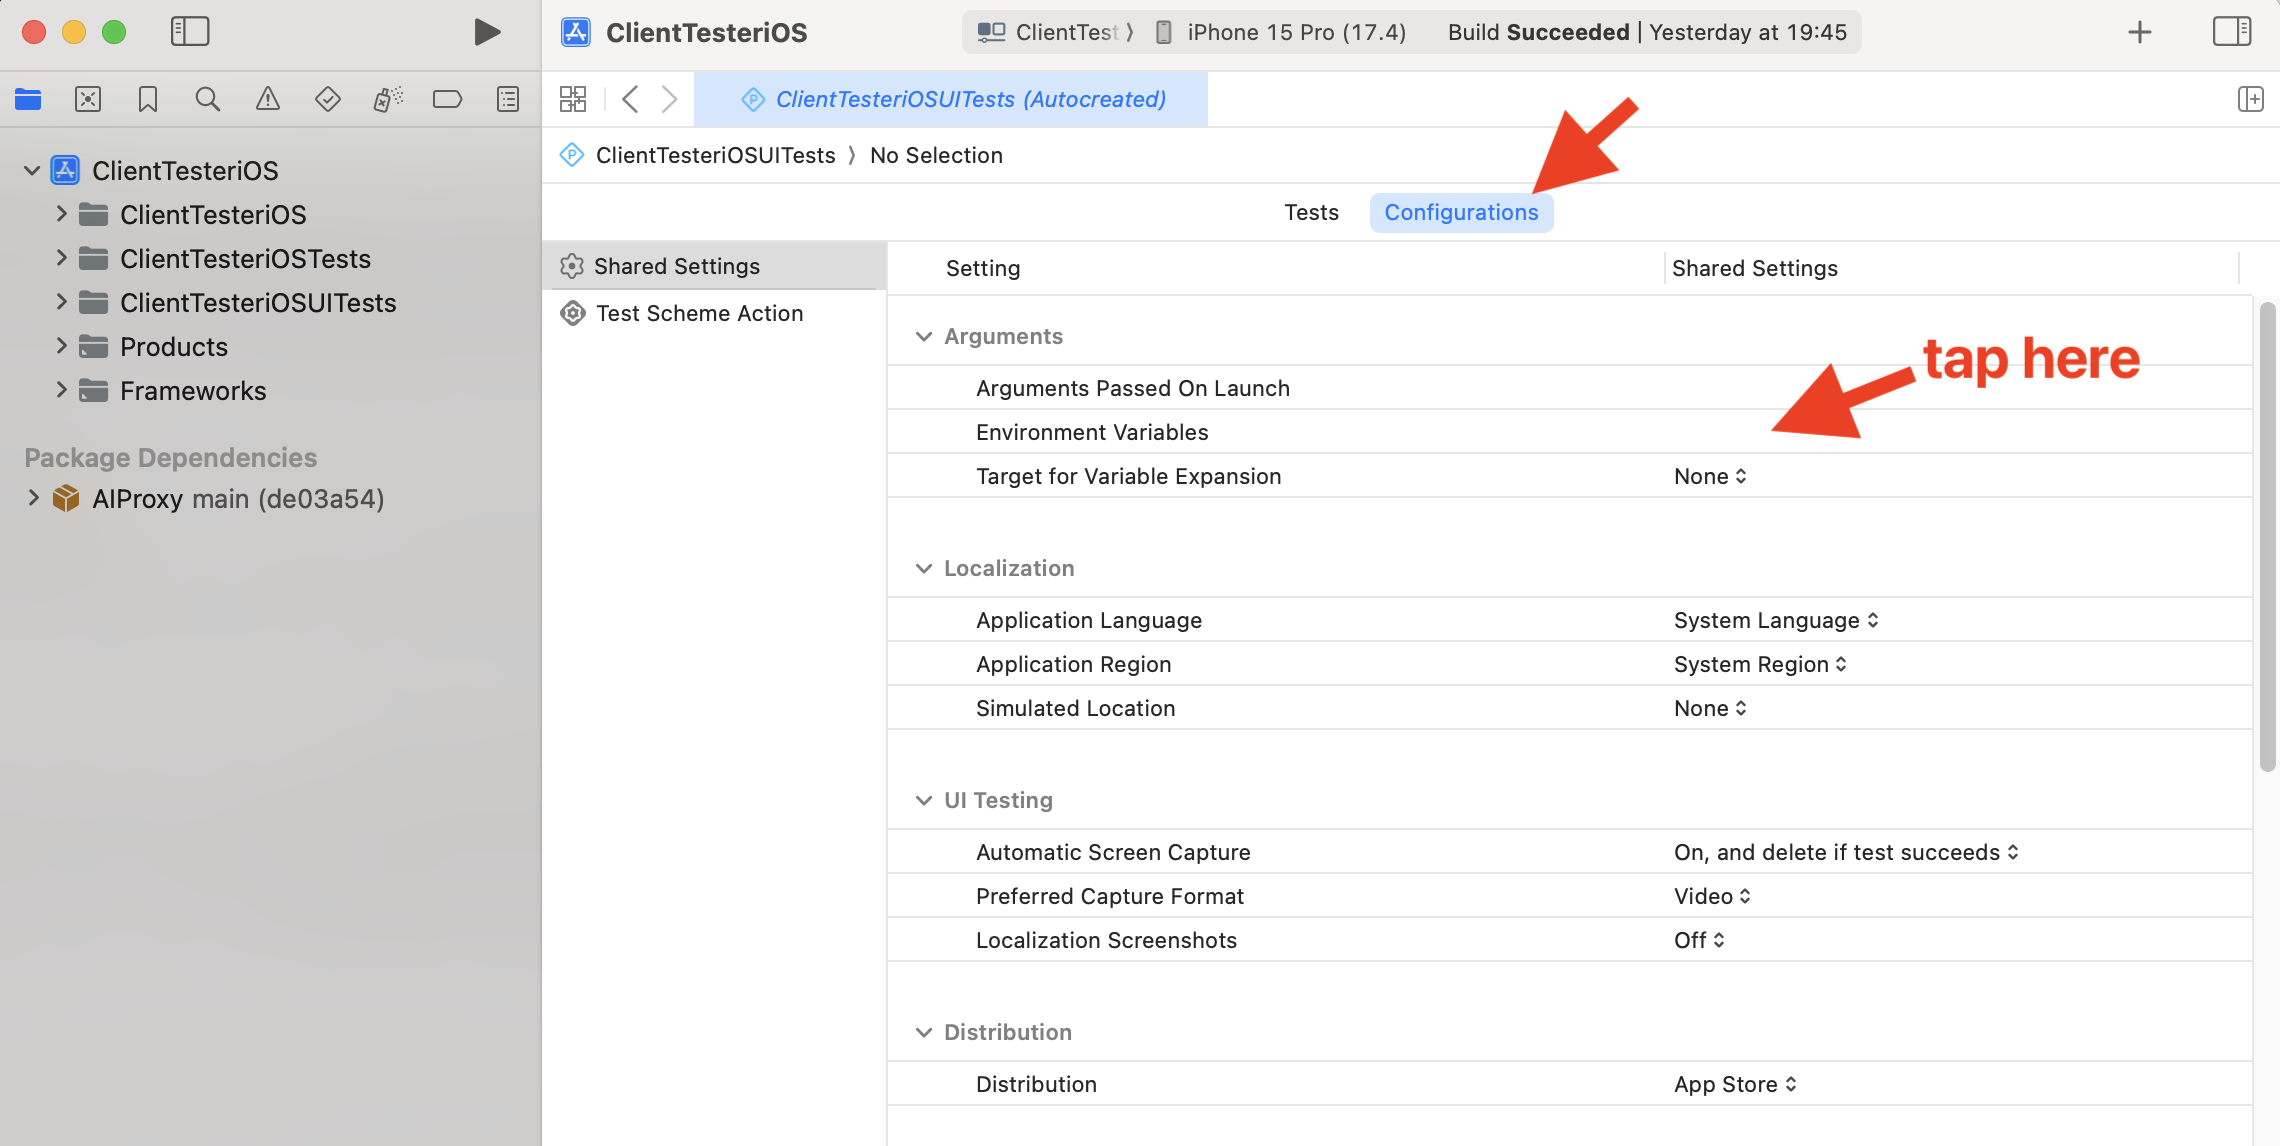Select the AIProxy main (de03a54) package
The image size is (2280, 1146).
click(x=238, y=498)
